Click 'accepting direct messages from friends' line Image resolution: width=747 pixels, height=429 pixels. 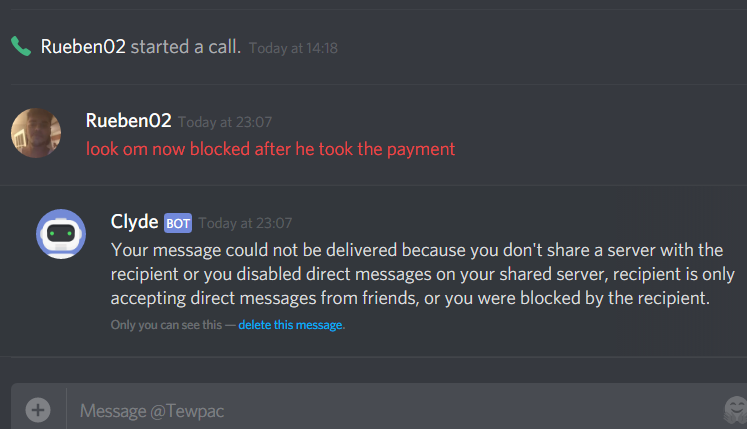[x=410, y=298]
